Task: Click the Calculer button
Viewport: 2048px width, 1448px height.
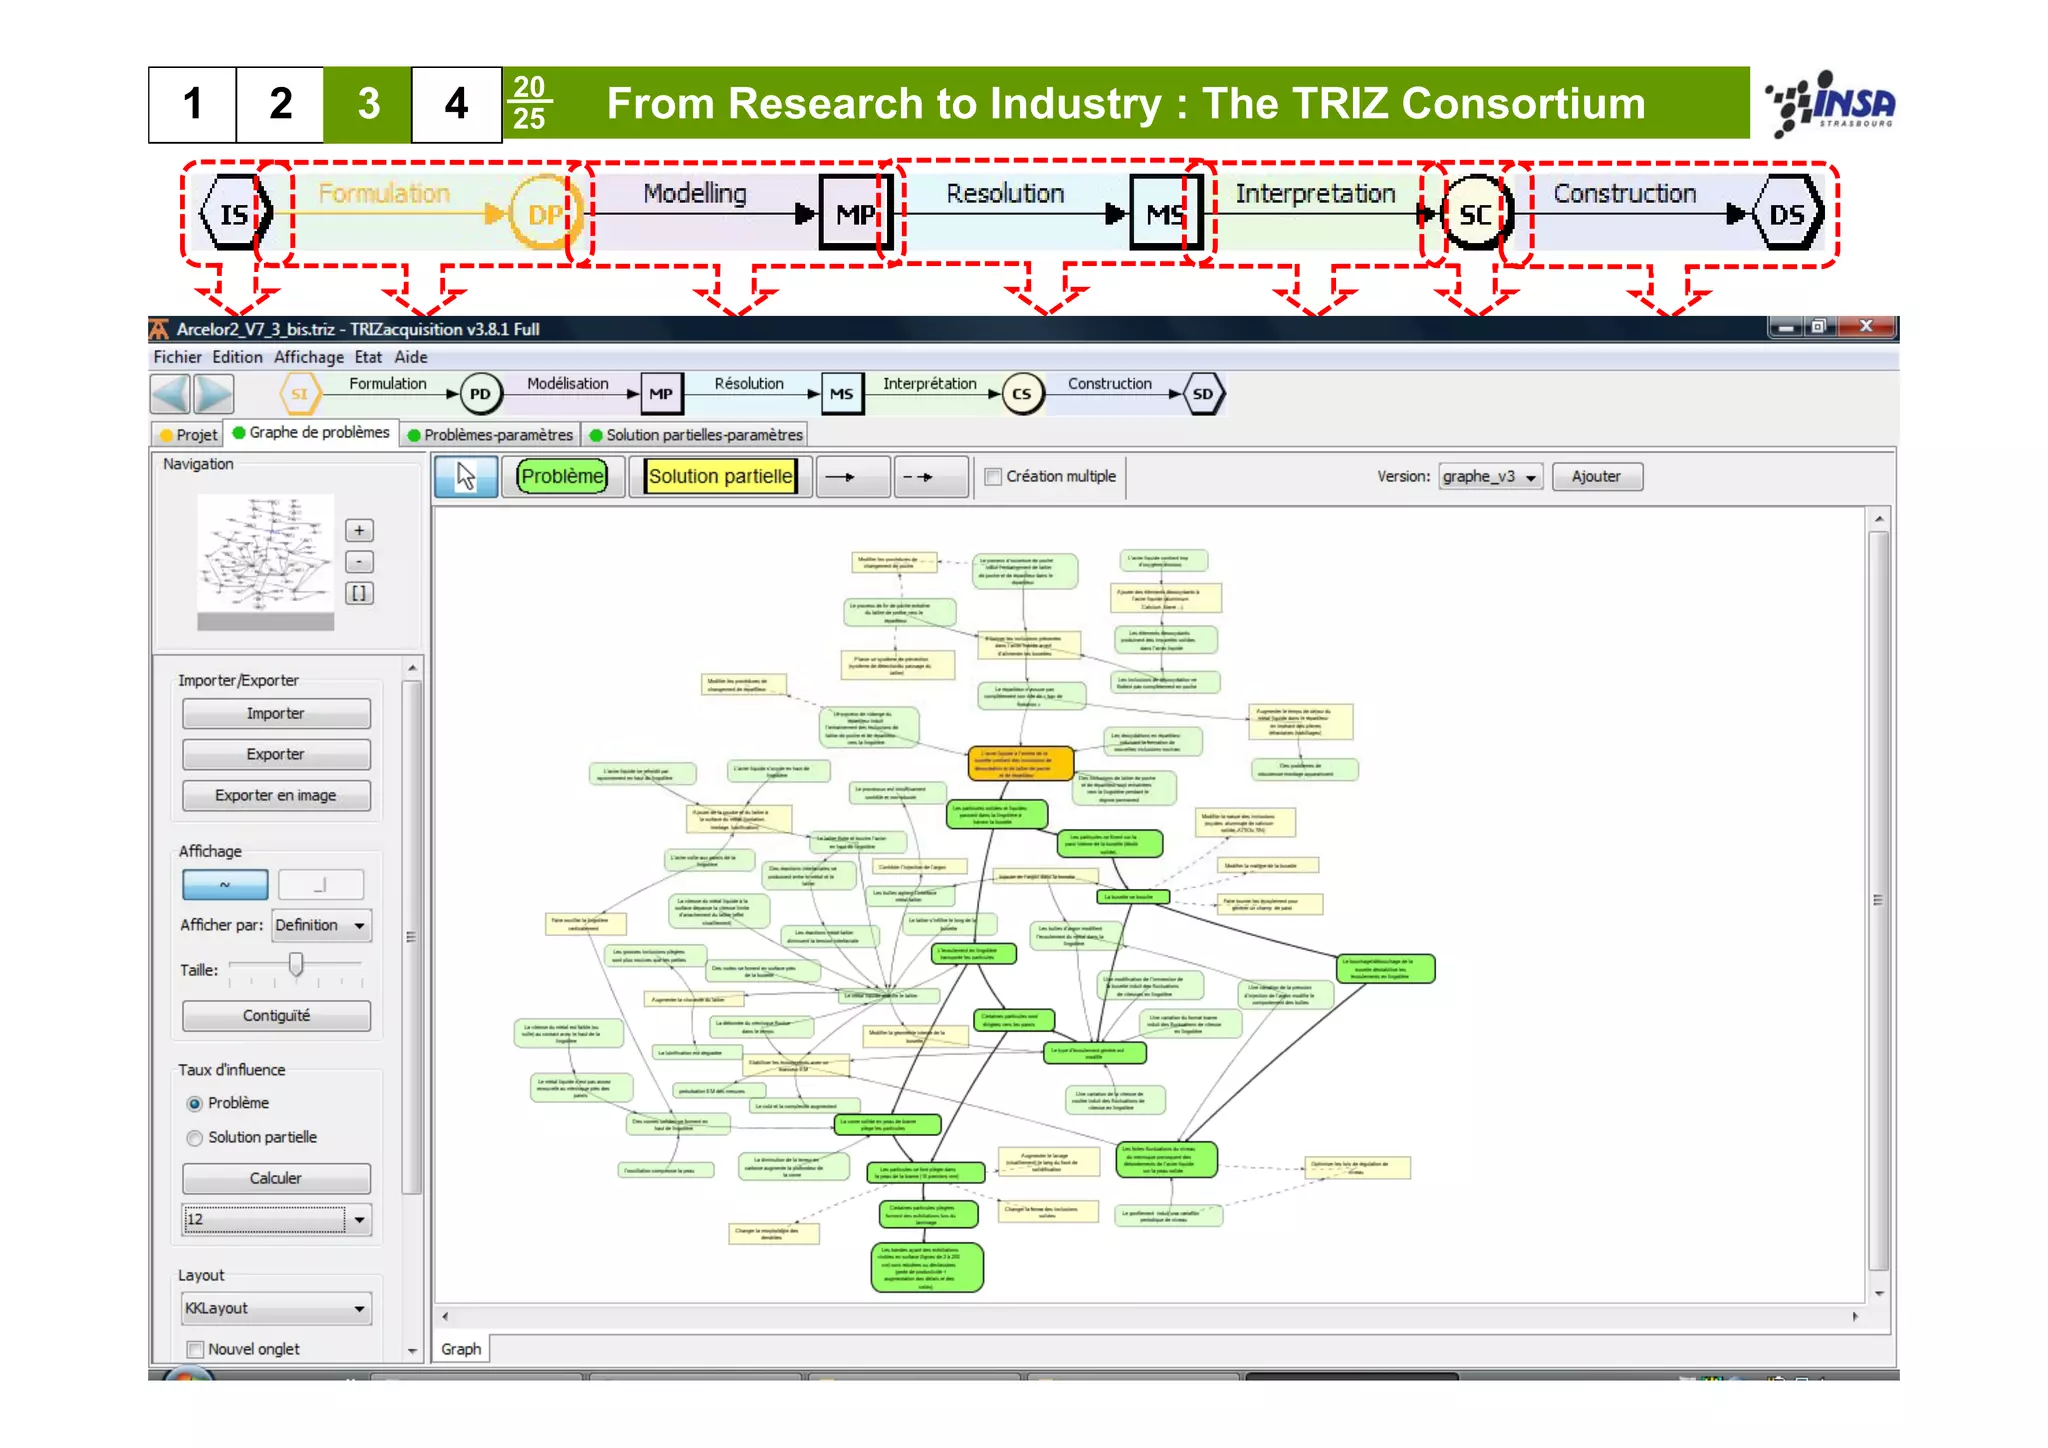Action: tap(276, 1178)
